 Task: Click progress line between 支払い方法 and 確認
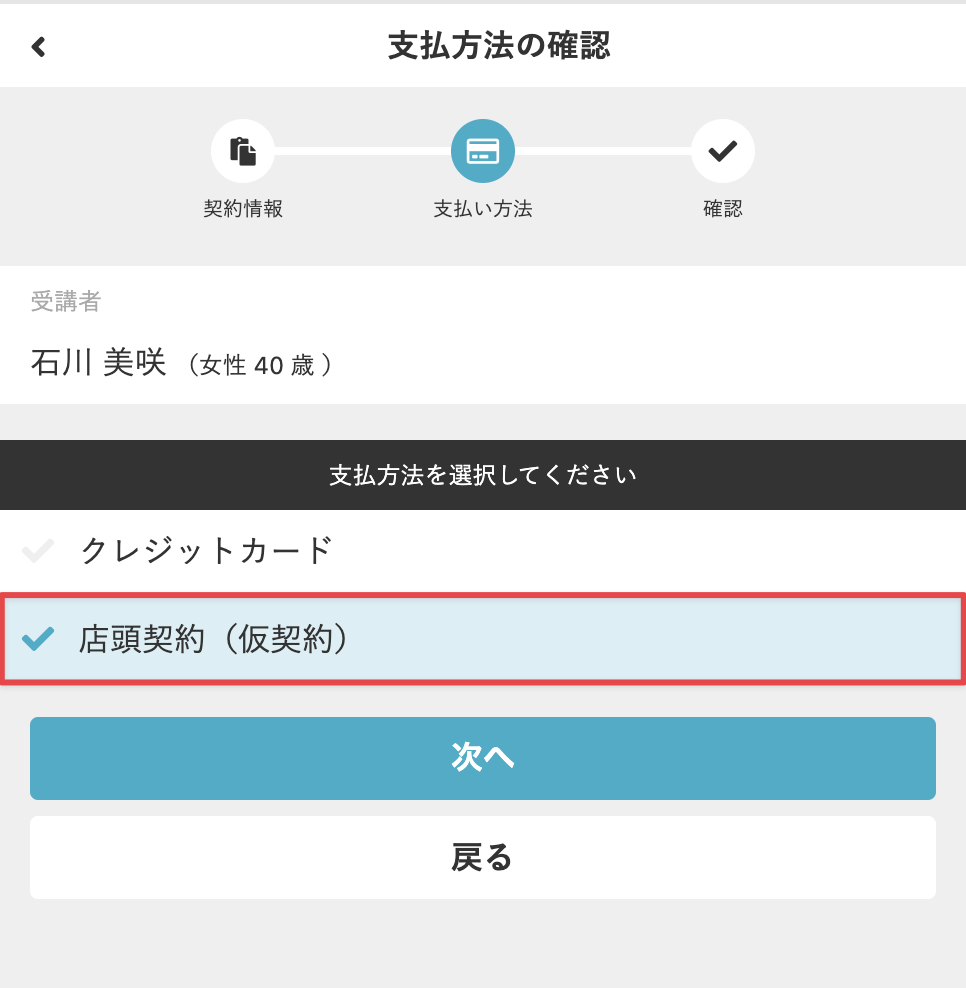[603, 152]
